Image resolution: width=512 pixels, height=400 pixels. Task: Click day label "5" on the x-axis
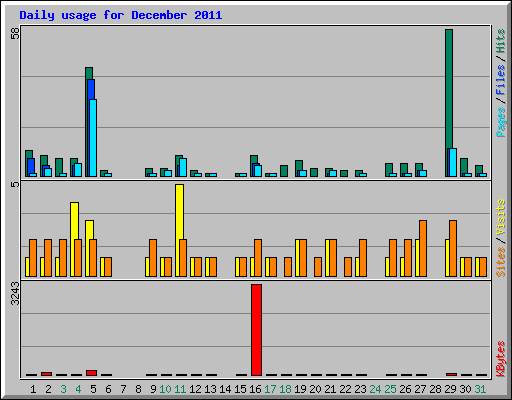[93, 389]
